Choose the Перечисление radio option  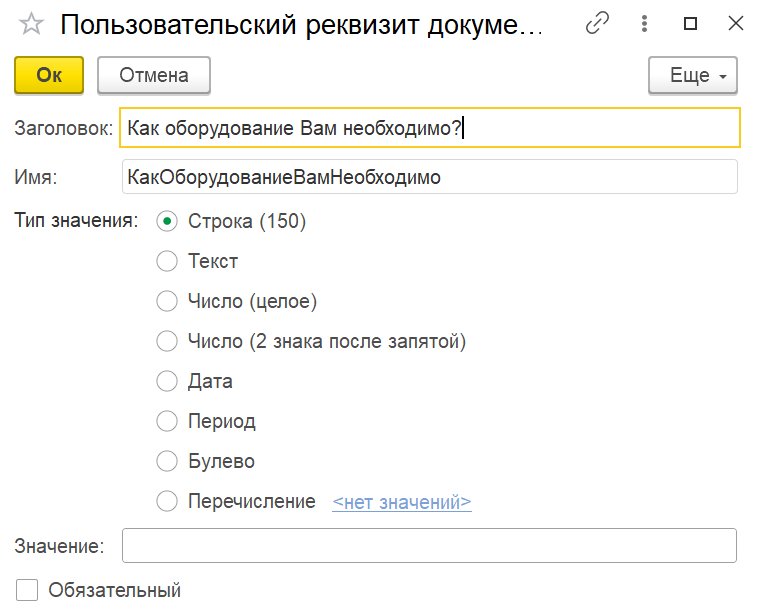click(x=167, y=501)
